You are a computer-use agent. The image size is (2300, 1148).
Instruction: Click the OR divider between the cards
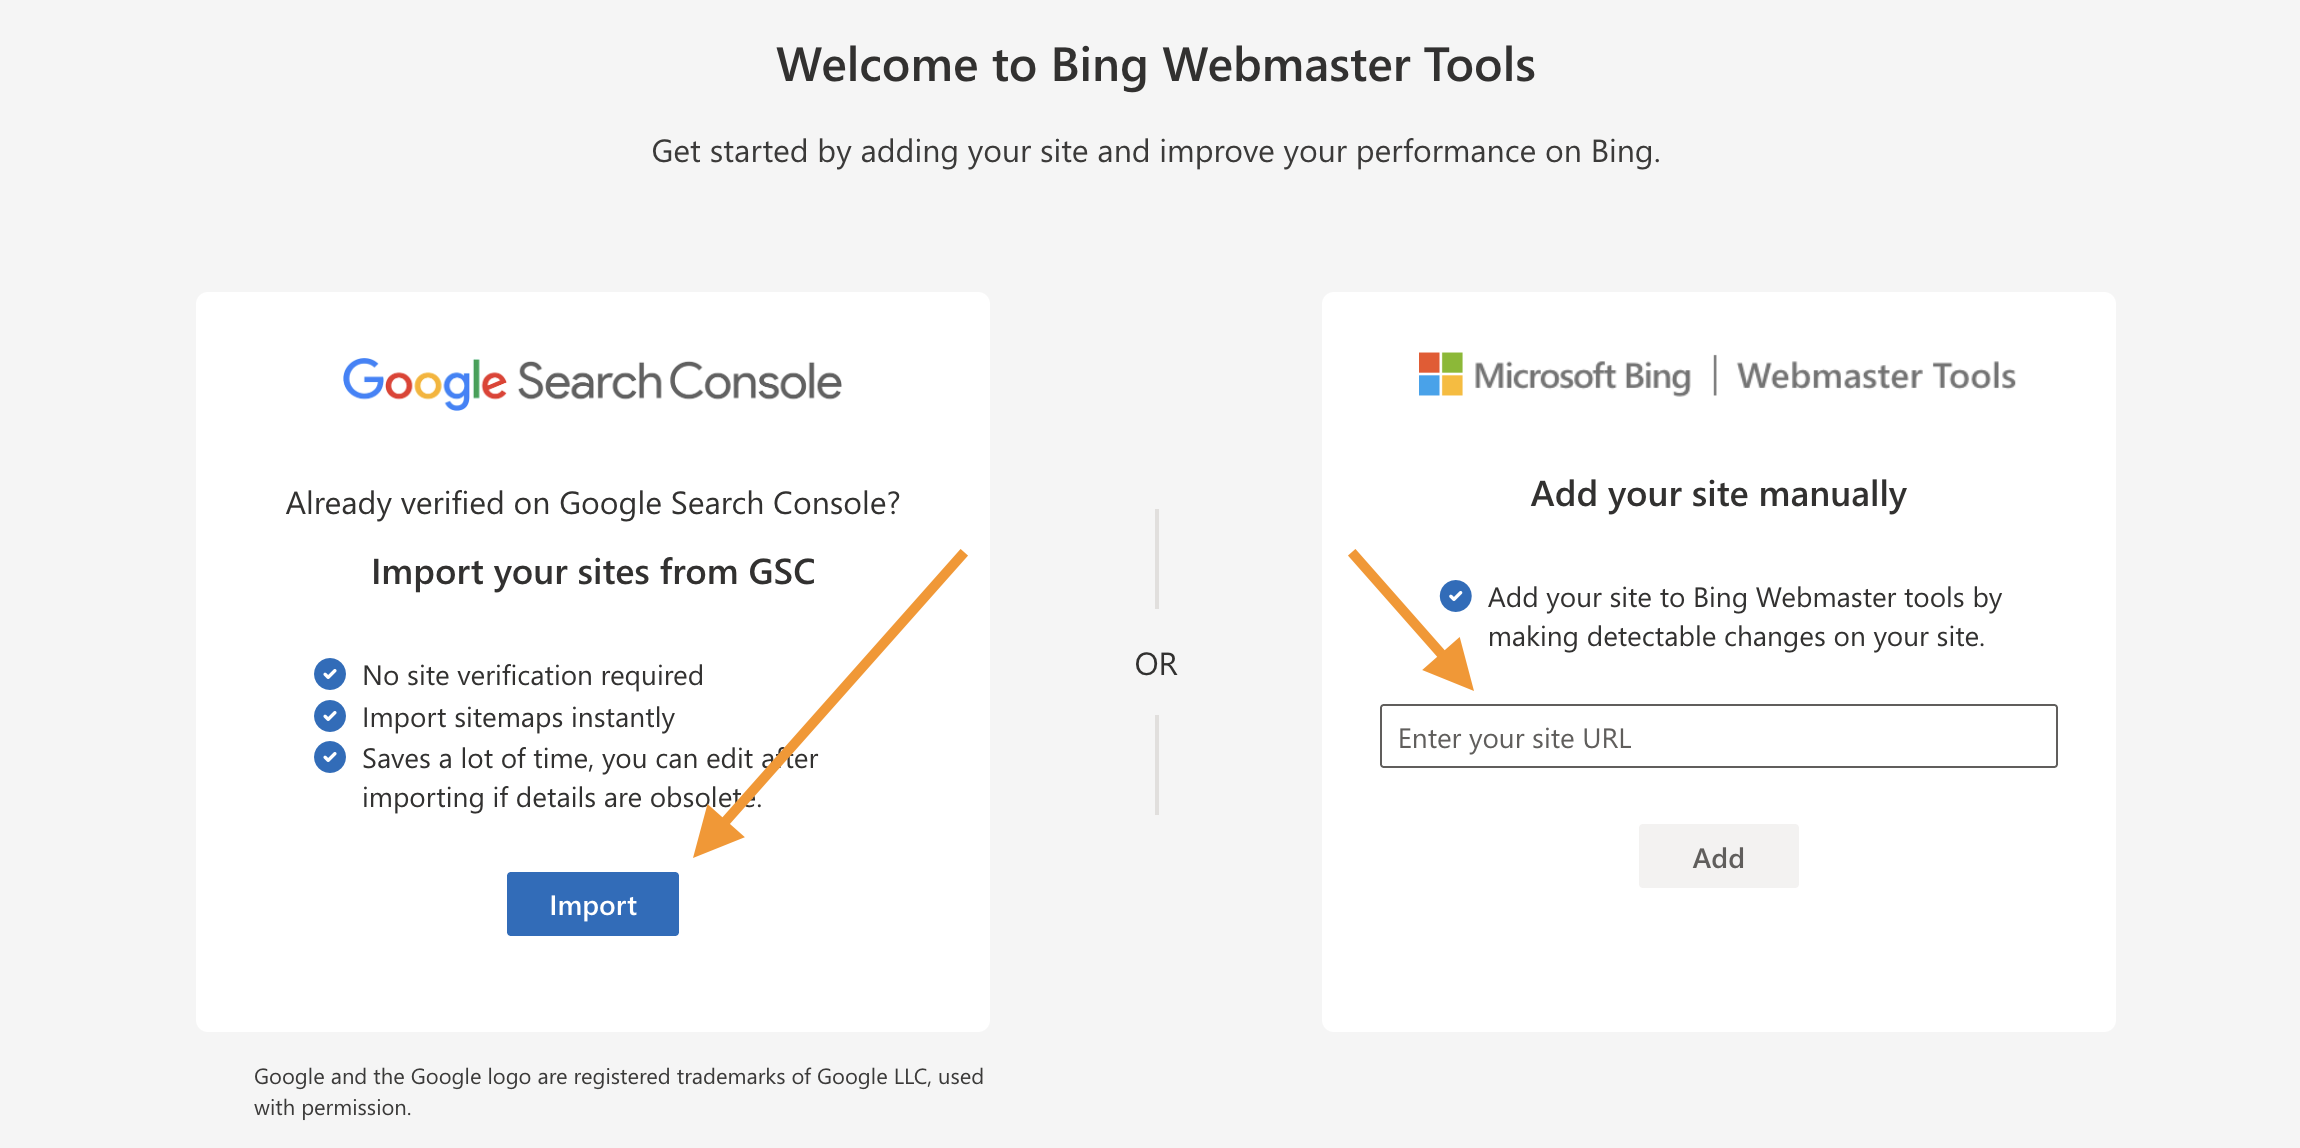pyautogui.click(x=1156, y=664)
